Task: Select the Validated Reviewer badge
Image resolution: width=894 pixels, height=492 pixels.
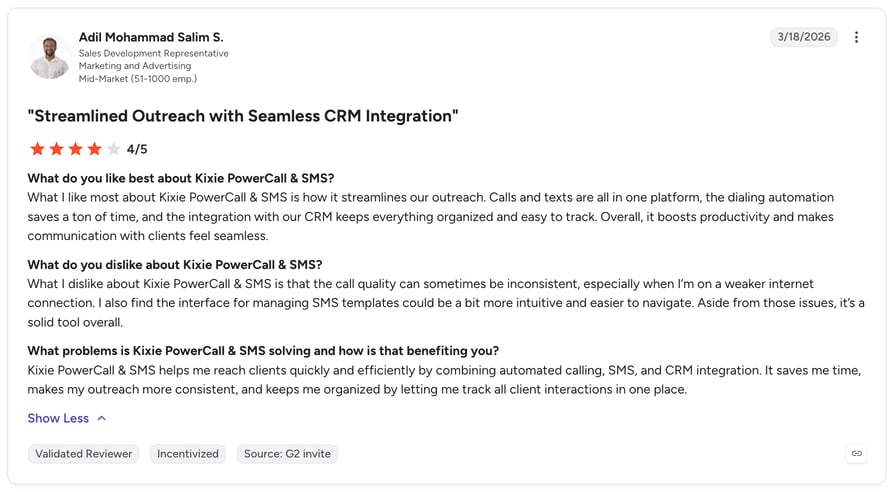Action: coord(83,454)
